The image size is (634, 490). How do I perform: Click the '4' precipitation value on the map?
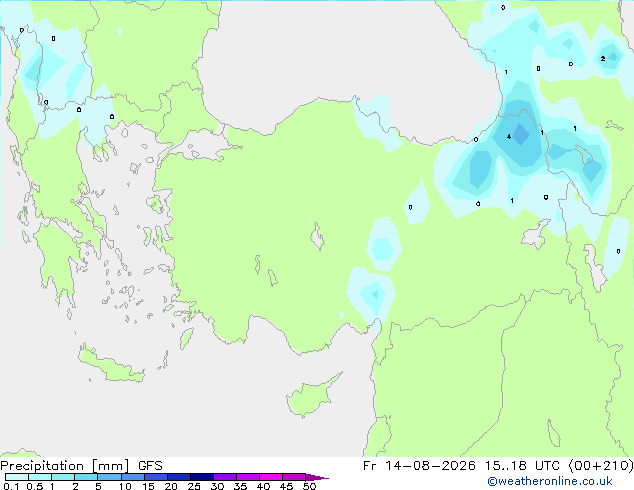(x=509, y=137)
